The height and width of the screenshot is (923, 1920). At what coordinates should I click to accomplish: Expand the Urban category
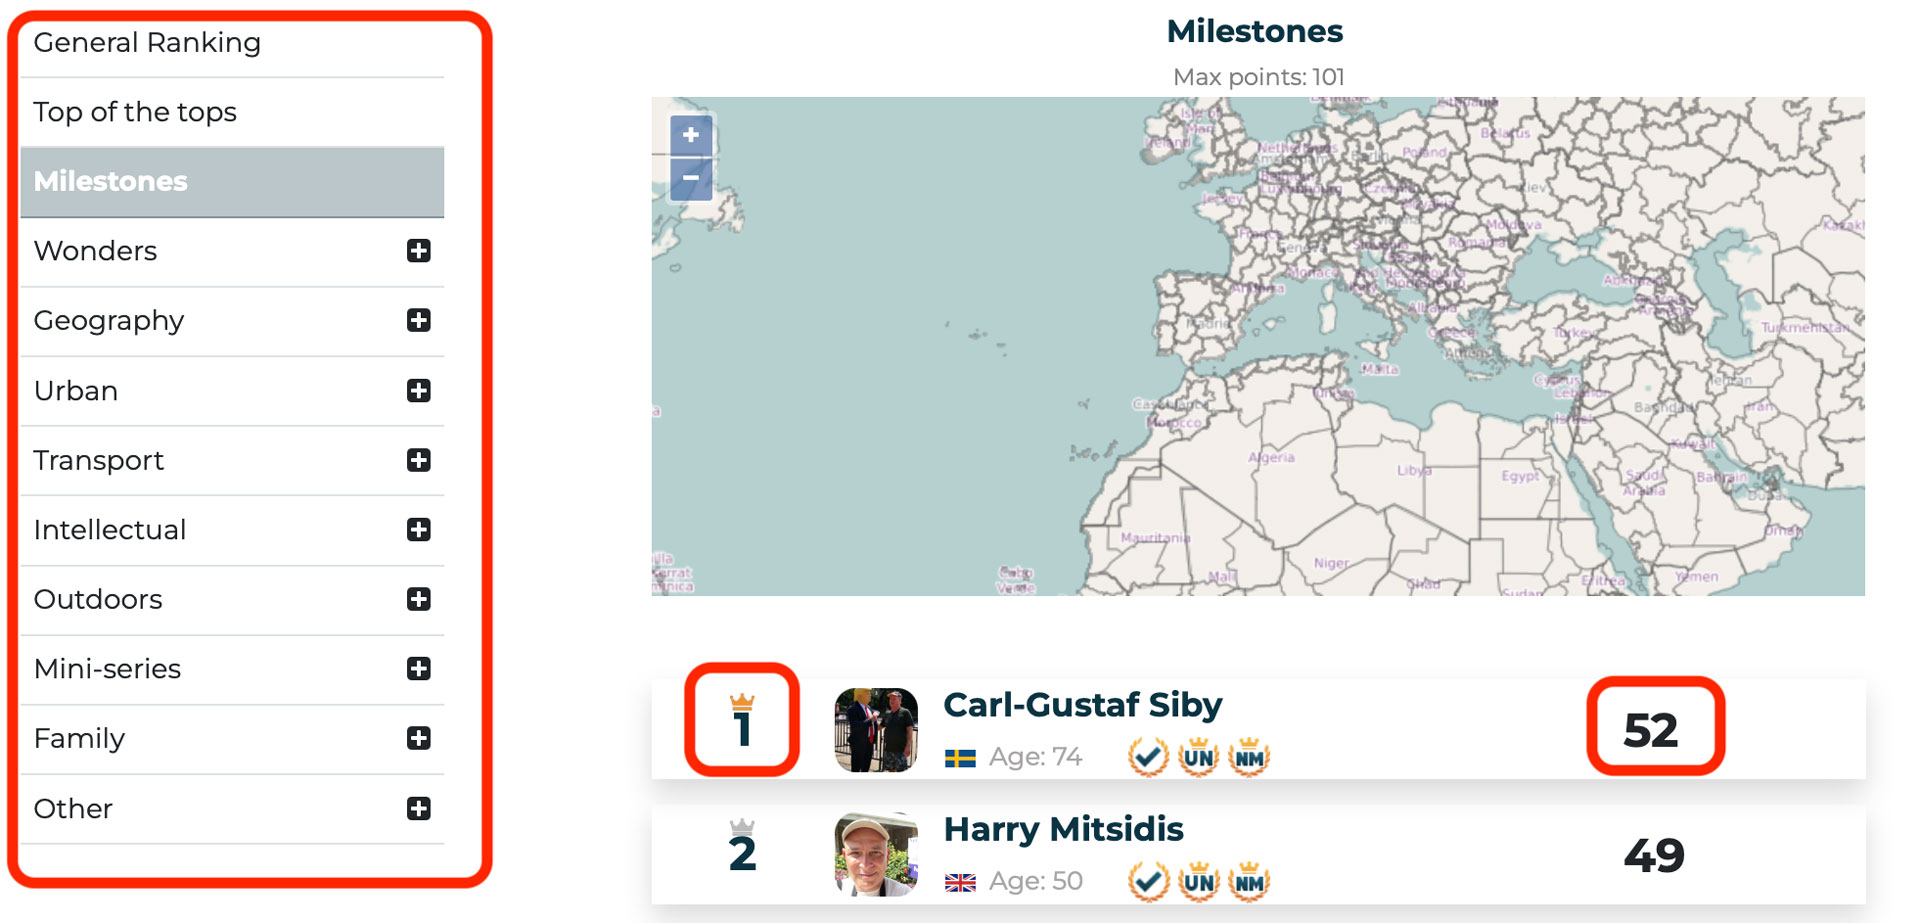pyautogui.click(x=419, y=390)
